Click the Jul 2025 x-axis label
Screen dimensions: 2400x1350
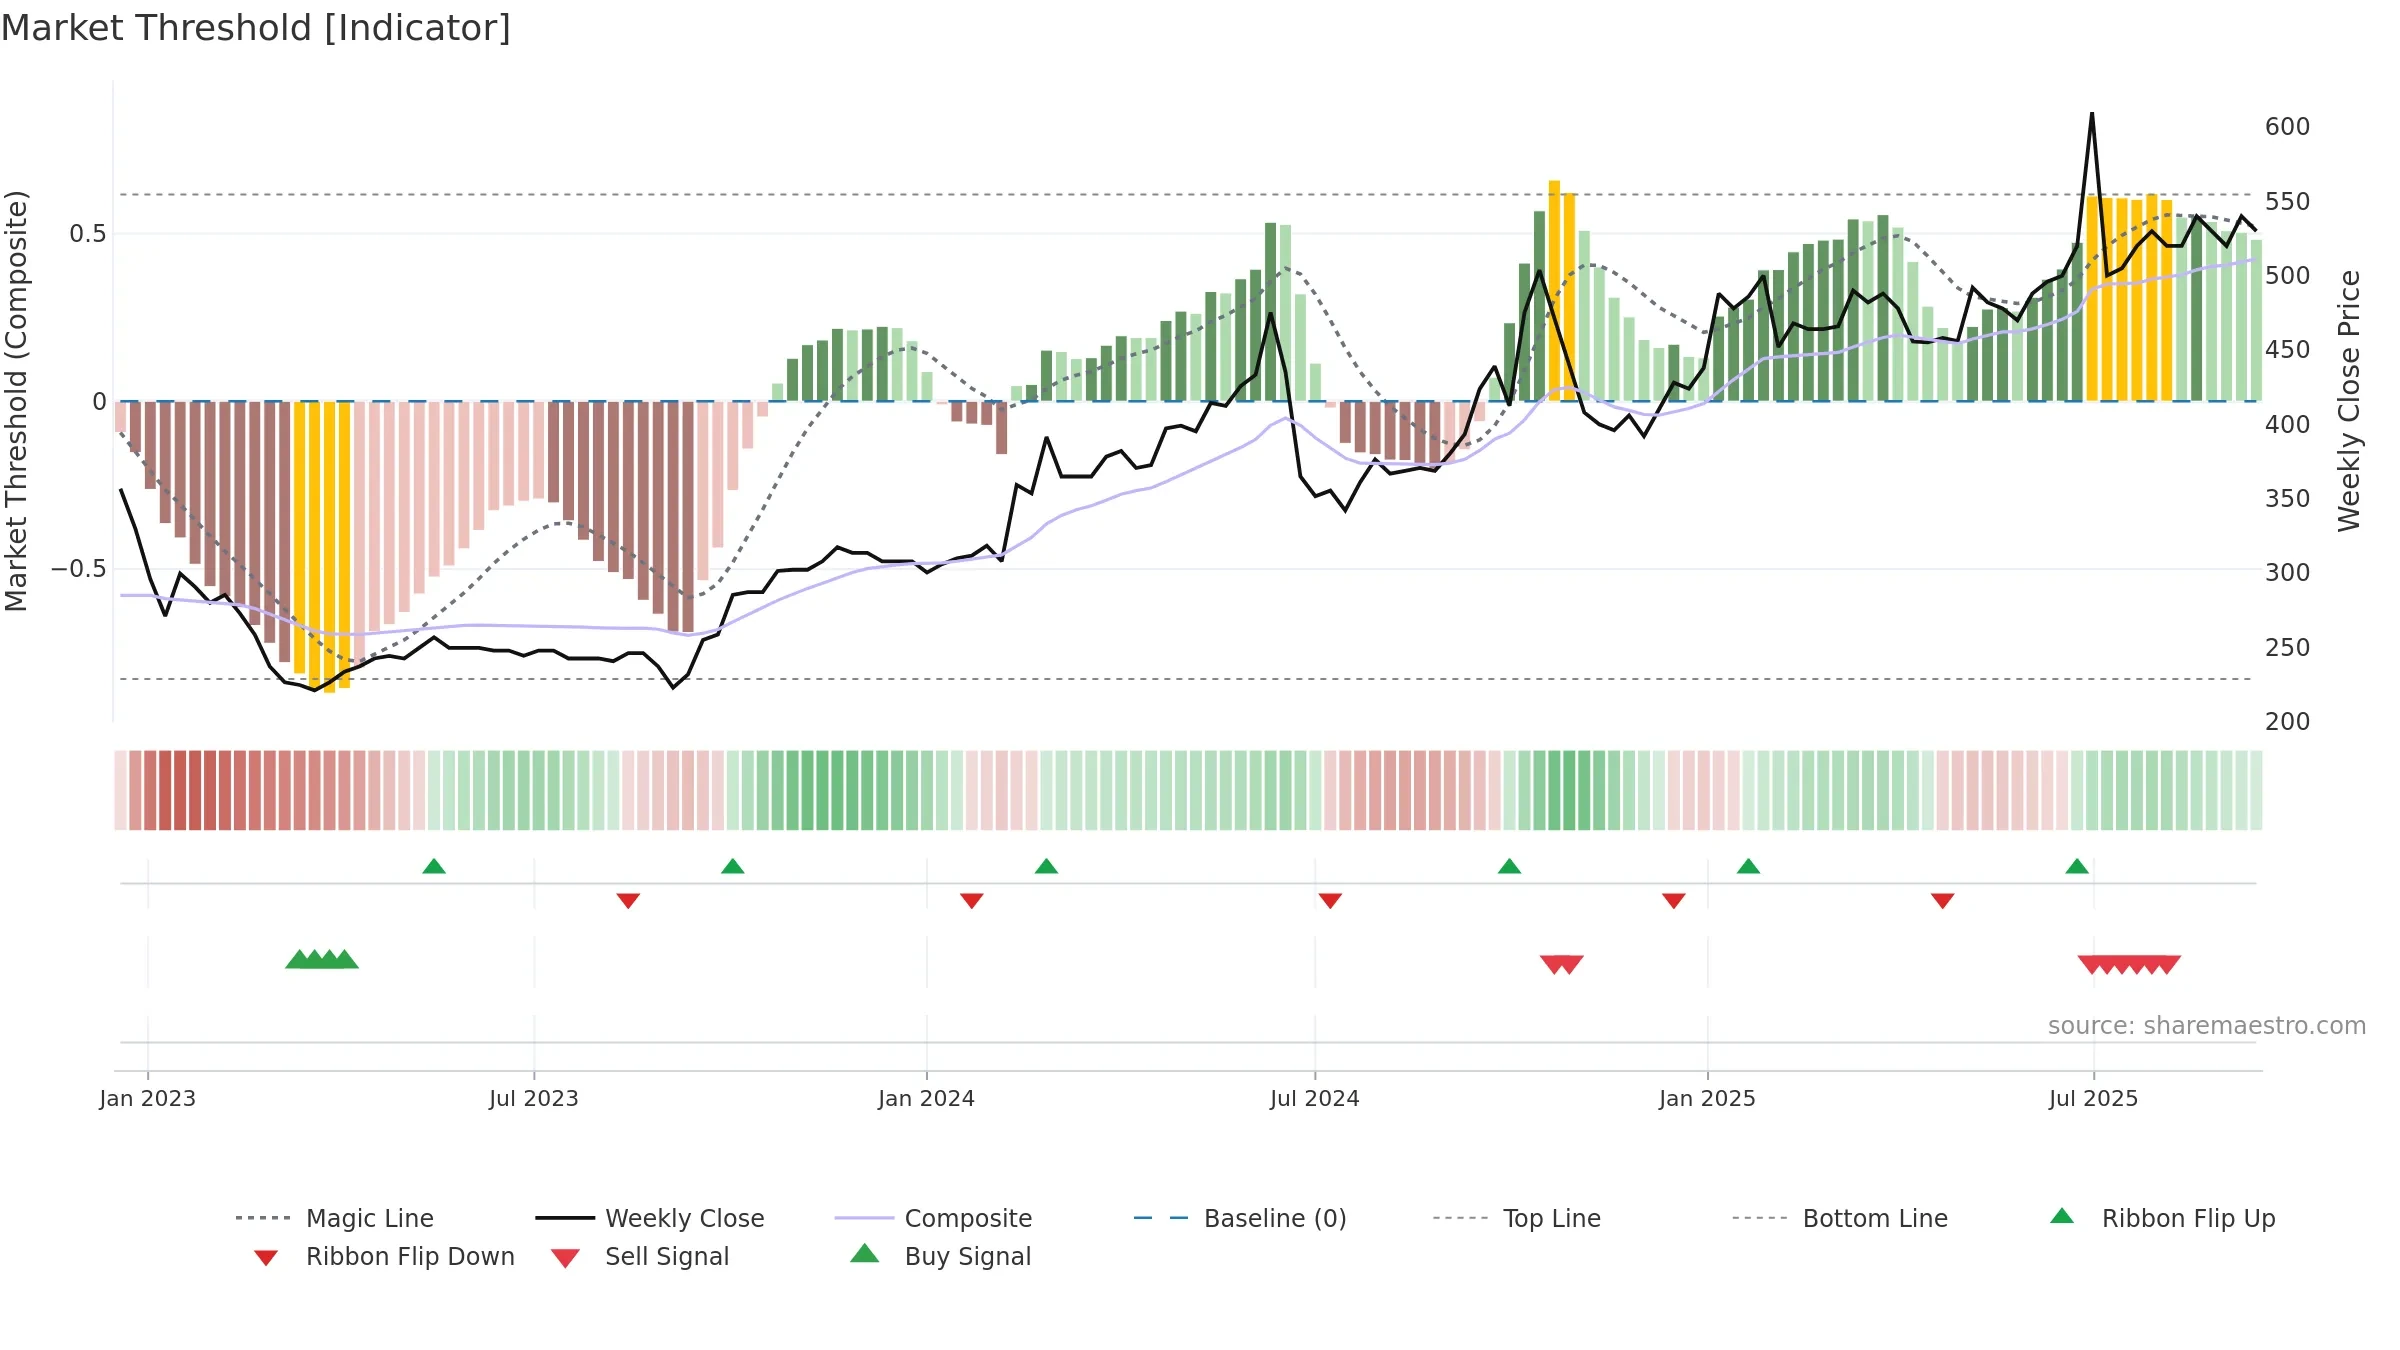coord(2093,1098)
